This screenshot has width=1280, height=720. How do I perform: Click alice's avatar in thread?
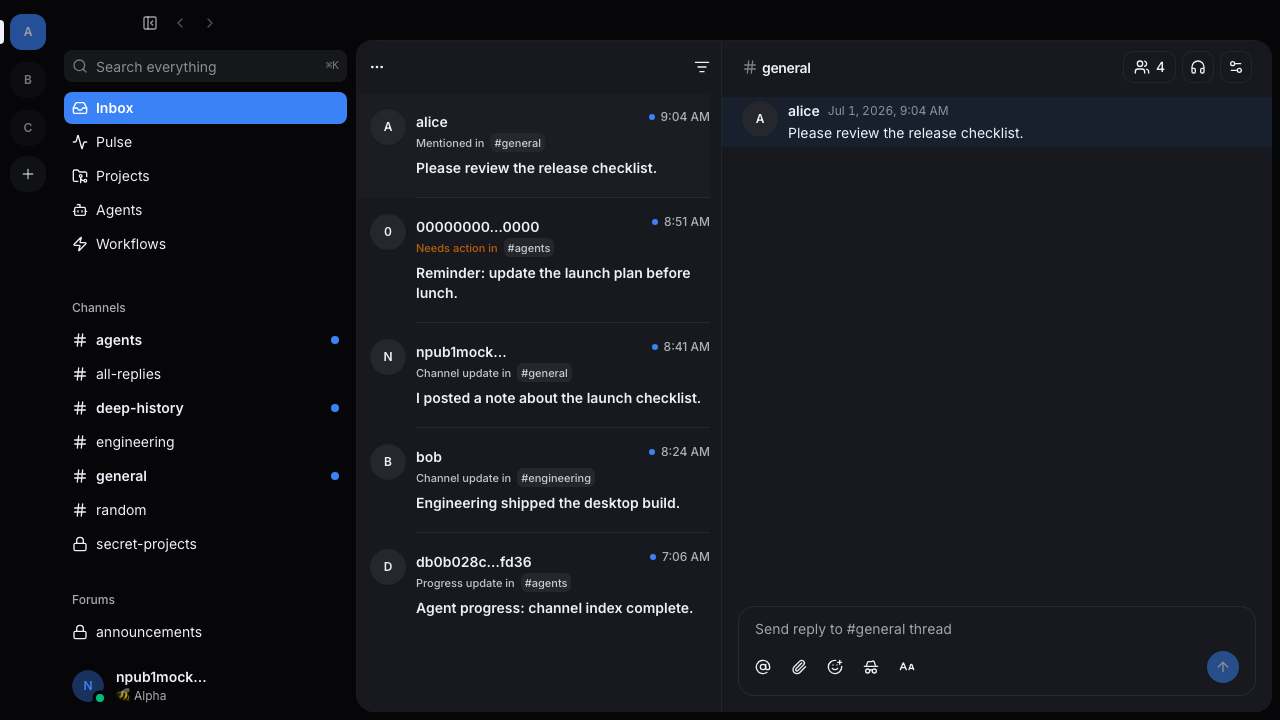[x=760, y=119]
